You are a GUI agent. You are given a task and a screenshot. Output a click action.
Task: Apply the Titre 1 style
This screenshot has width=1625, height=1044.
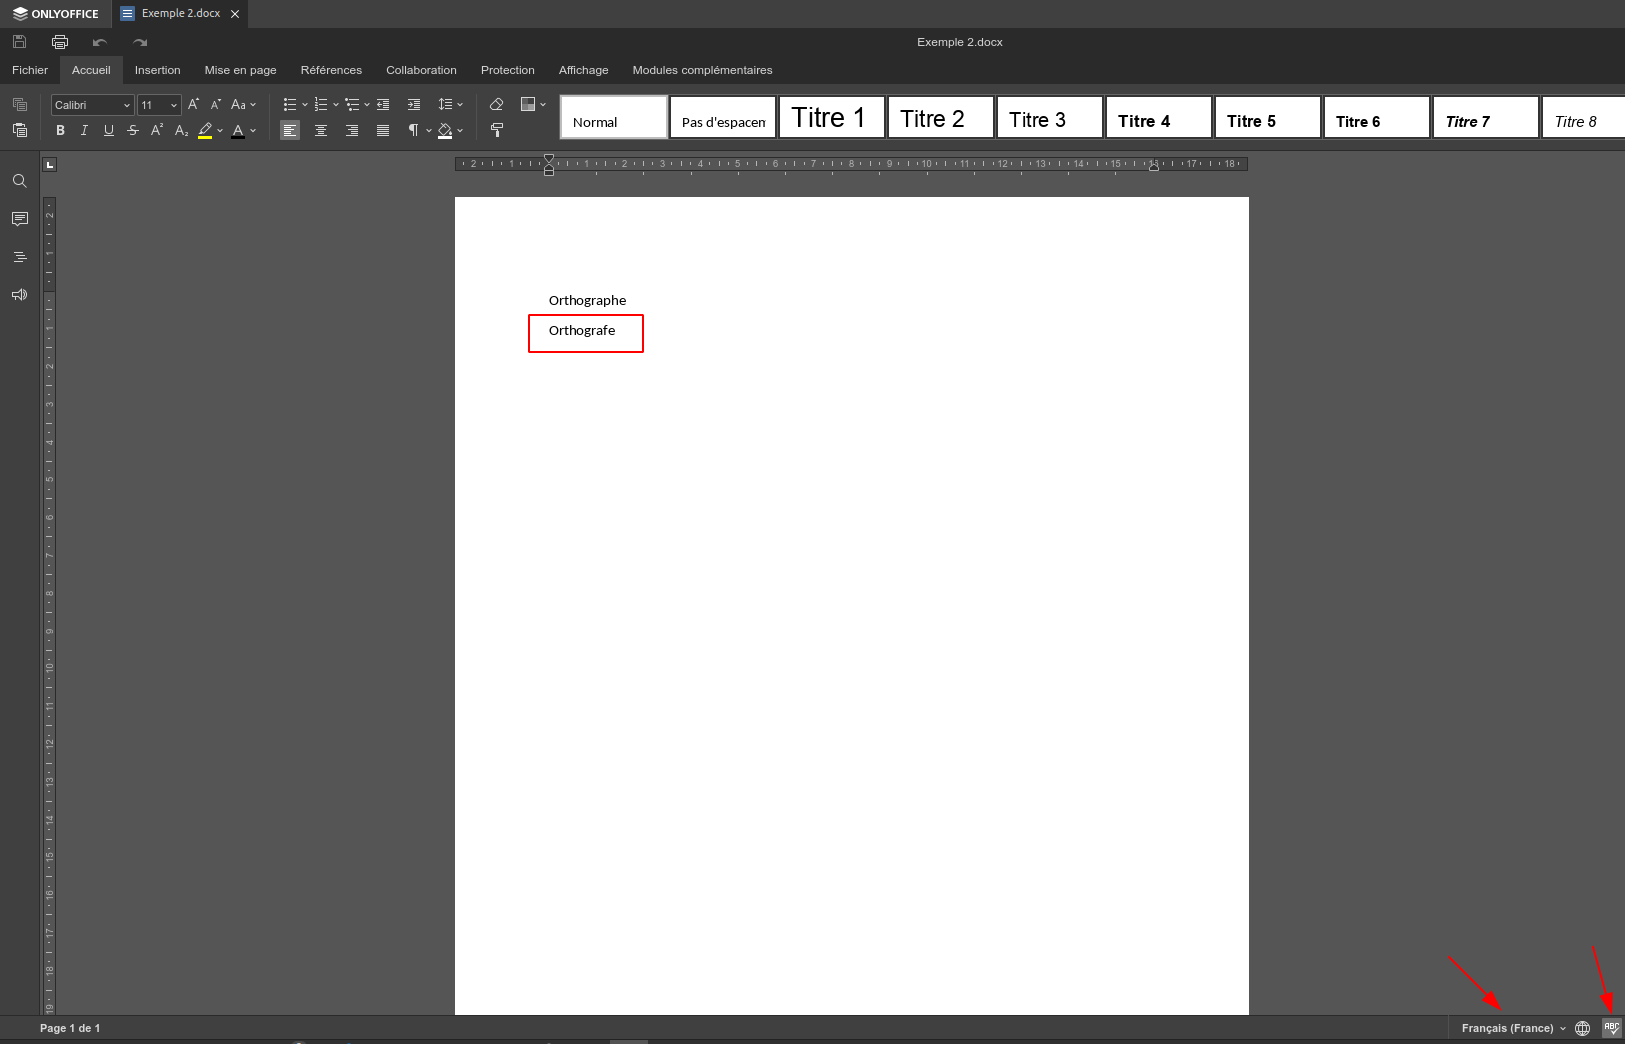831,117
